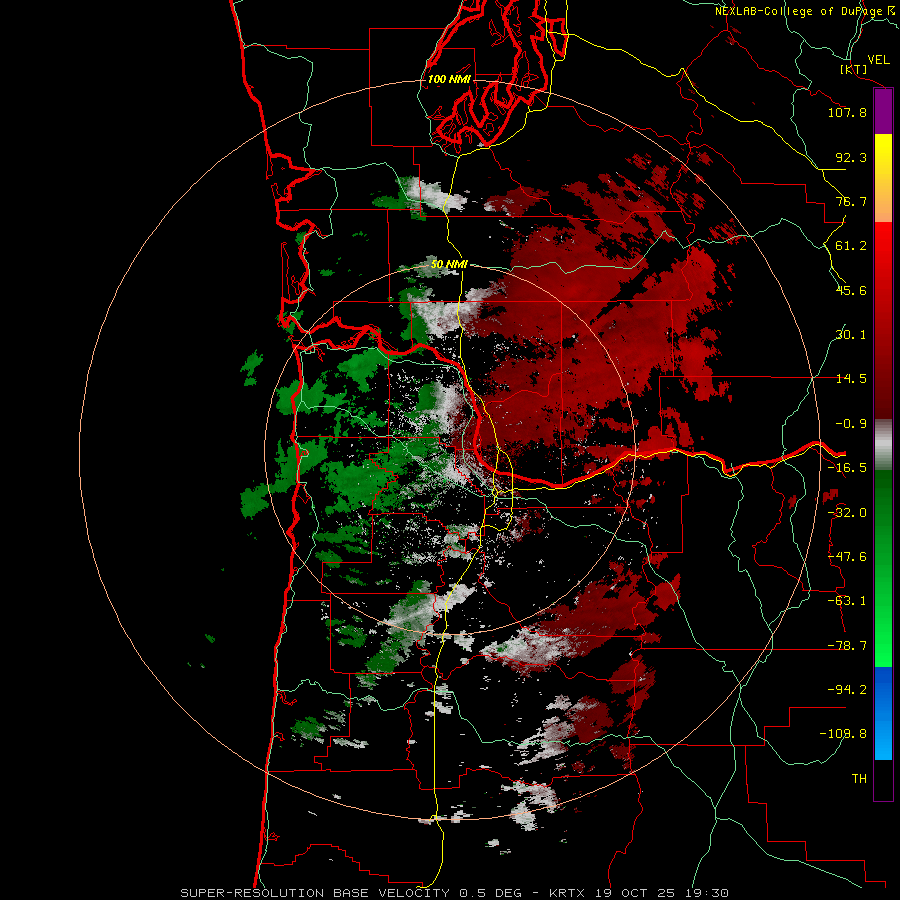Click the 61.2 velocity scale value
Image resolution: width=900 pixels, height=900 pixels.
851,246
